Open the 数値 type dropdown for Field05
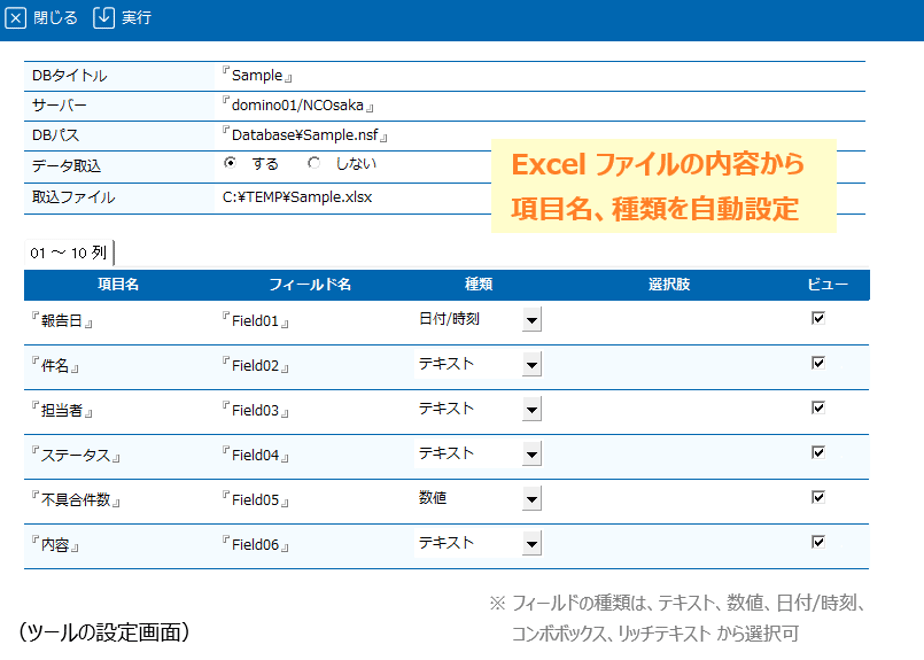 [532, 499]
